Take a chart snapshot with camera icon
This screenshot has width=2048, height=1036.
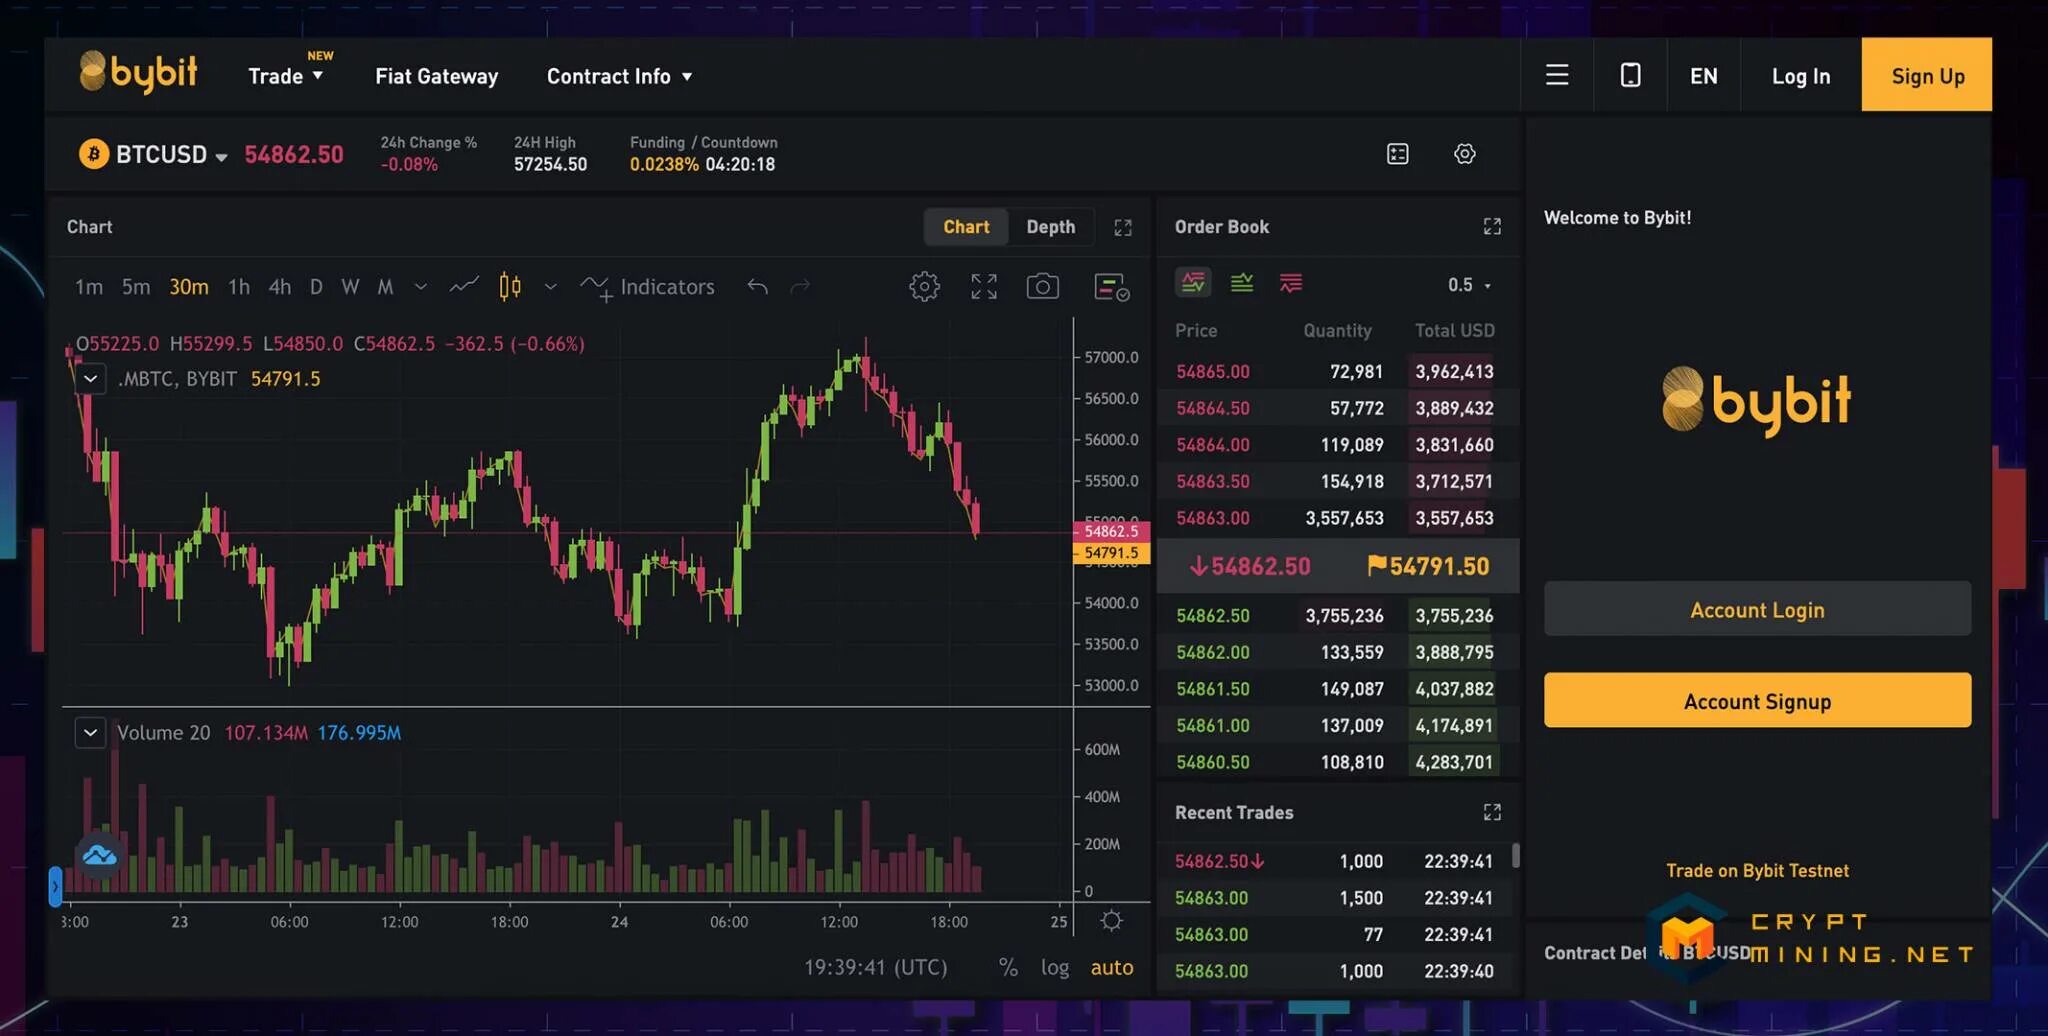pos(1042,287)
